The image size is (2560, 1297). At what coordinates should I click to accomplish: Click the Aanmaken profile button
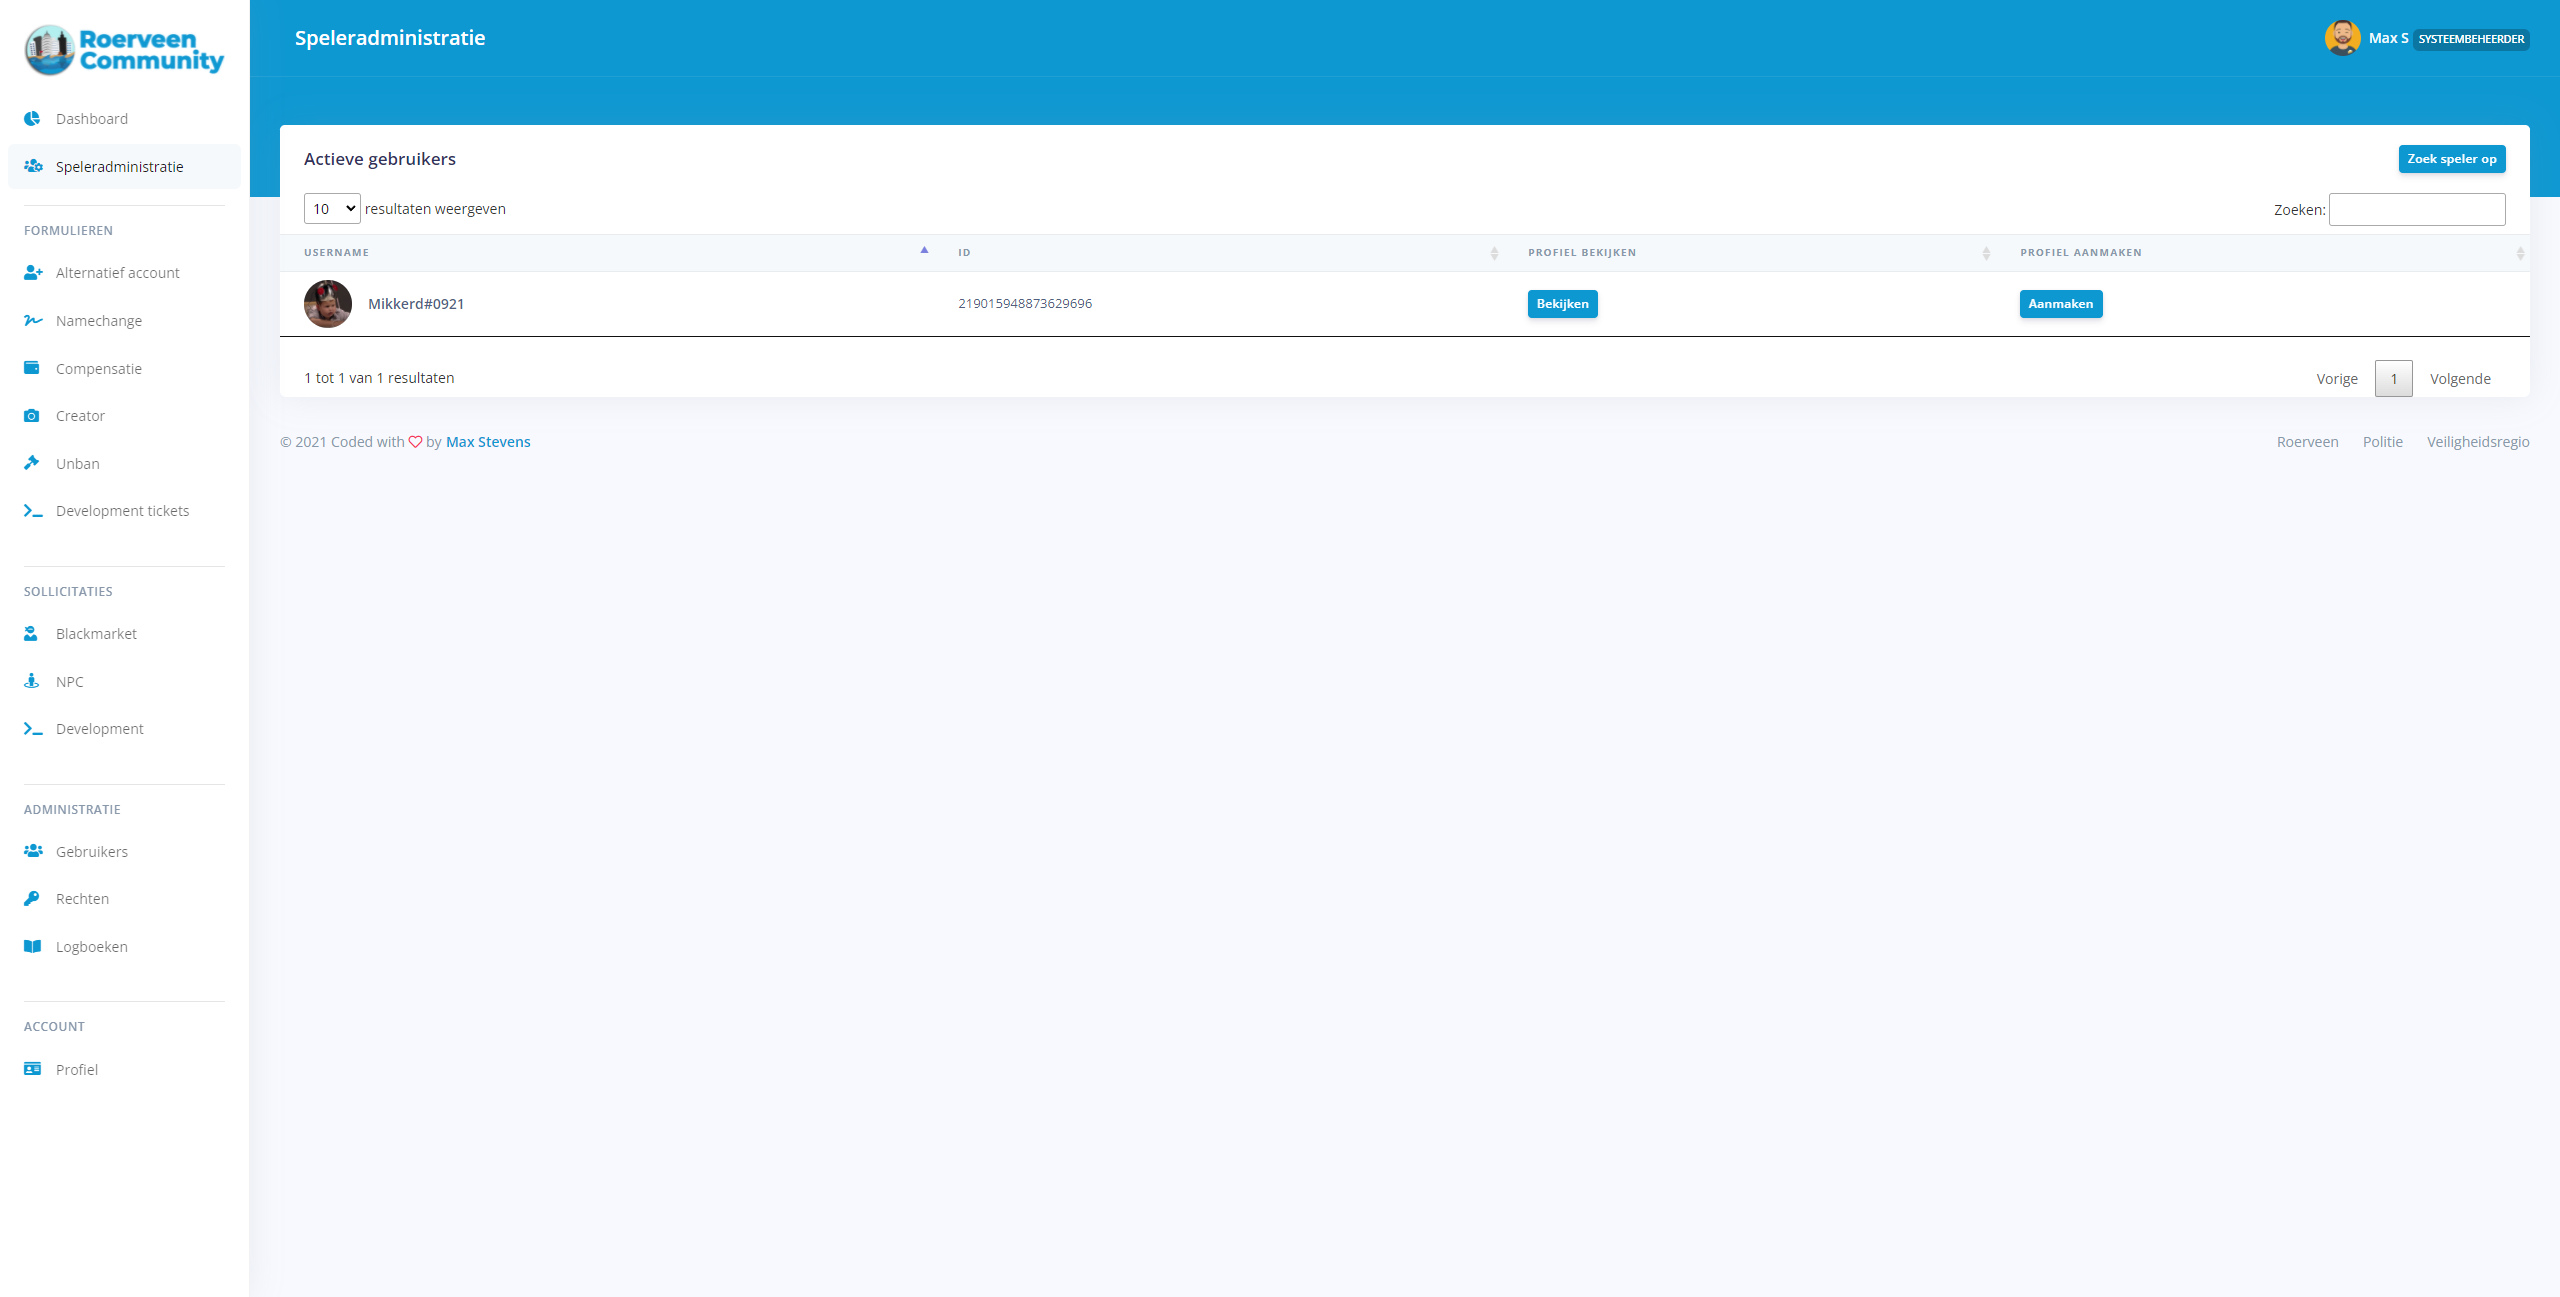point(2060,304)
